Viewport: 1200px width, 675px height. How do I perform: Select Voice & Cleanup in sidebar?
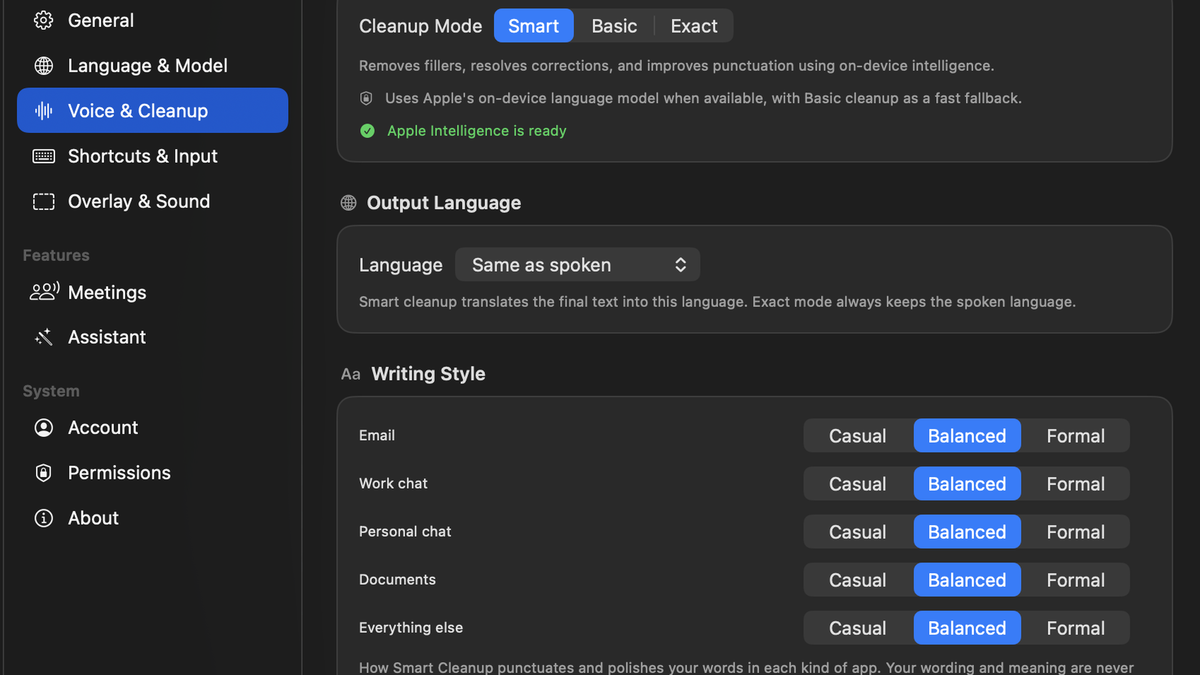[152, 111]
